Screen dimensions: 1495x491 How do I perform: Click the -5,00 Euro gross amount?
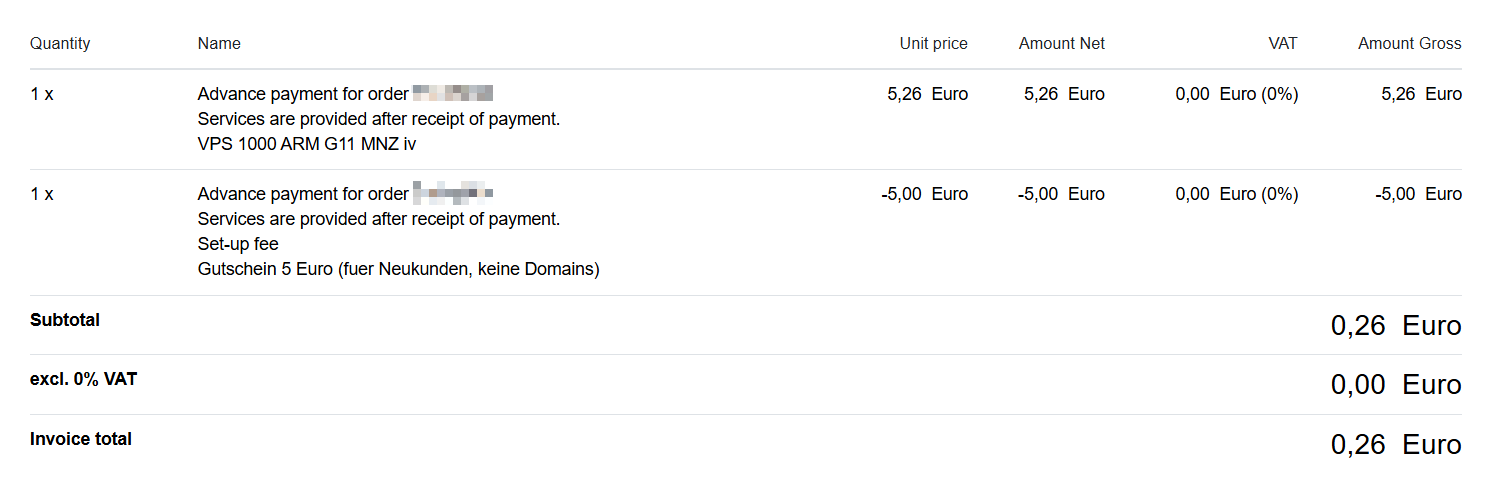tap(1418, 194)
